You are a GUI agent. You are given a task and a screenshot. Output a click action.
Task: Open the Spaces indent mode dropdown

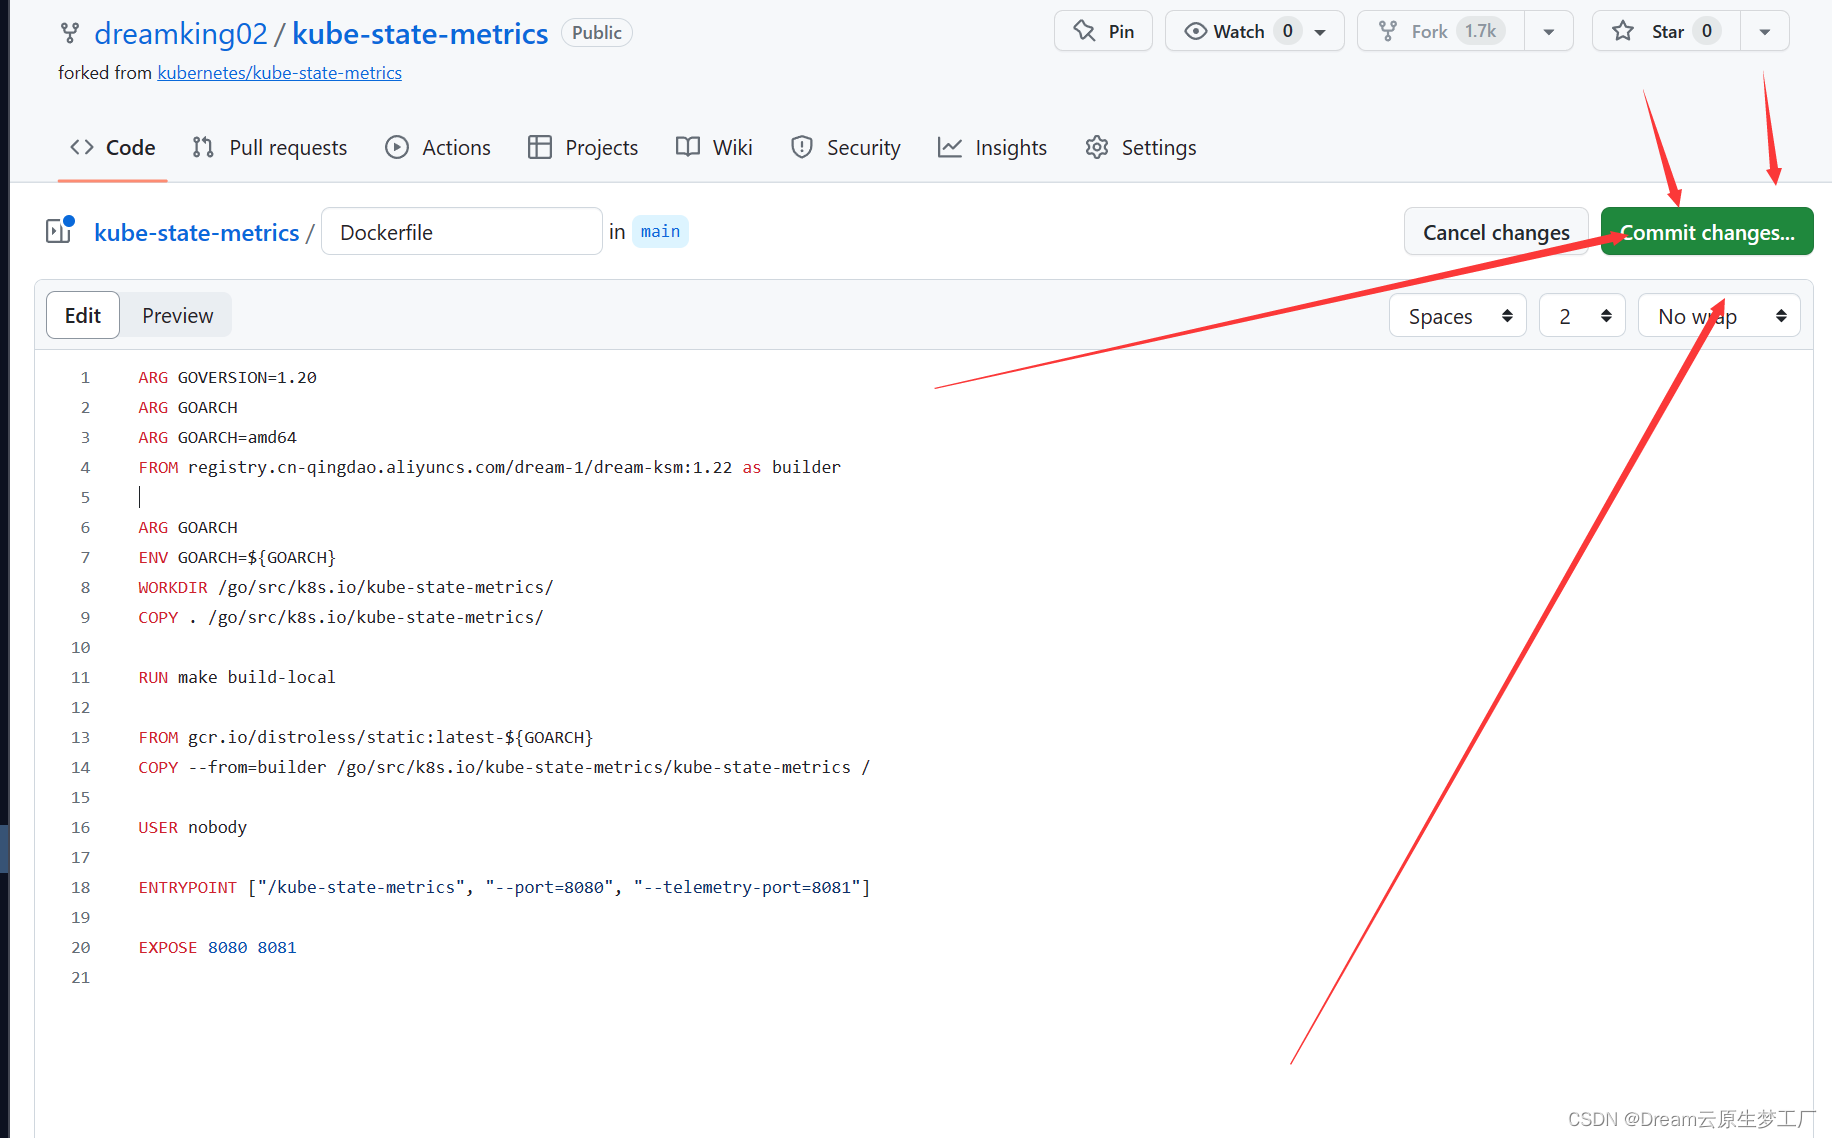tap(1458, 316)
